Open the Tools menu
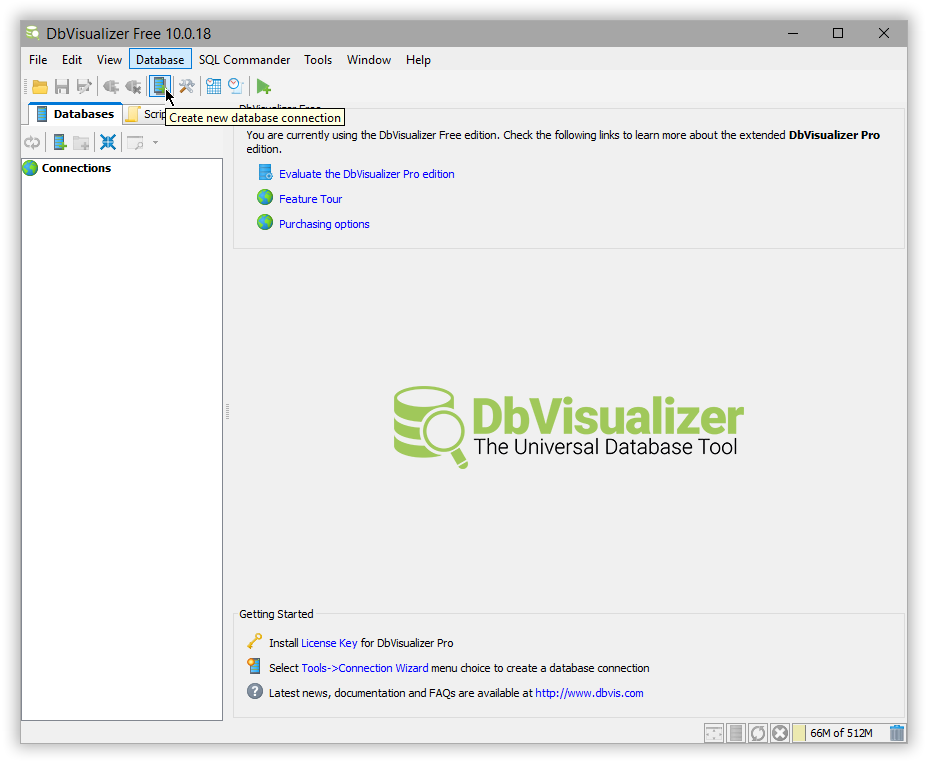928x764 pixels. [x=318, y=60]
